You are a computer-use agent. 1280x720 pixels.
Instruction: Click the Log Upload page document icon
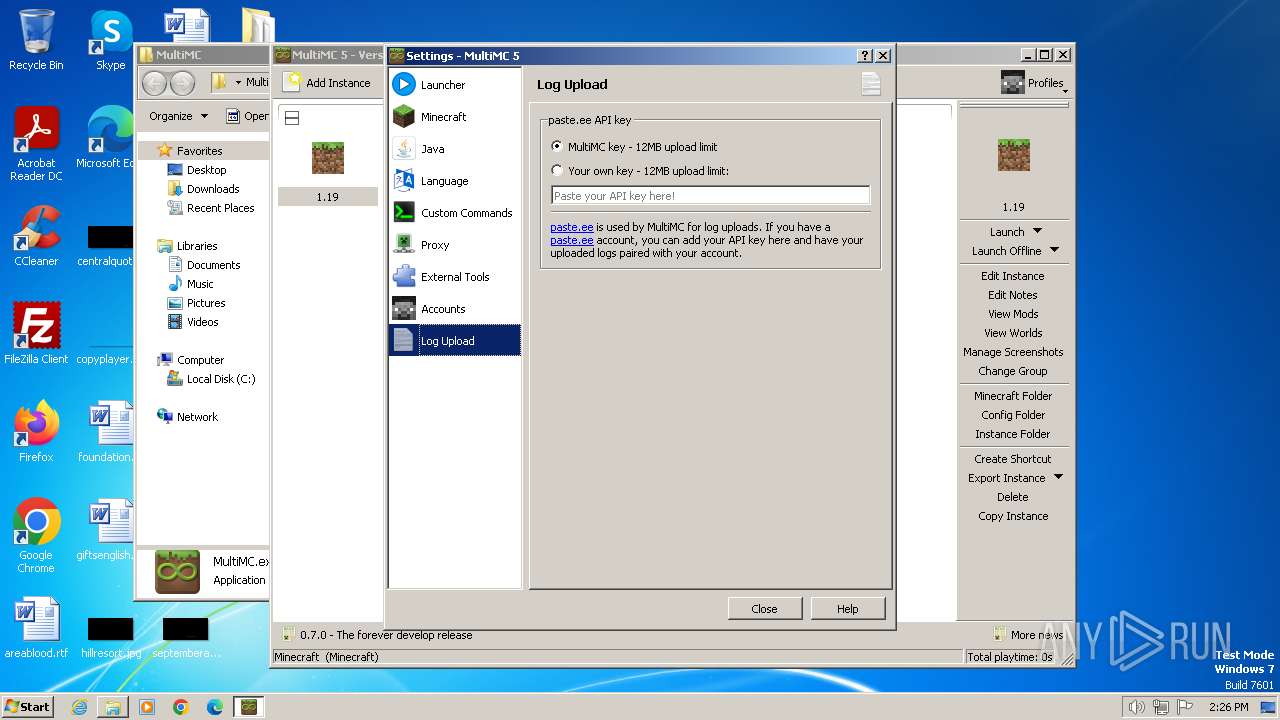tap(871, 84)
